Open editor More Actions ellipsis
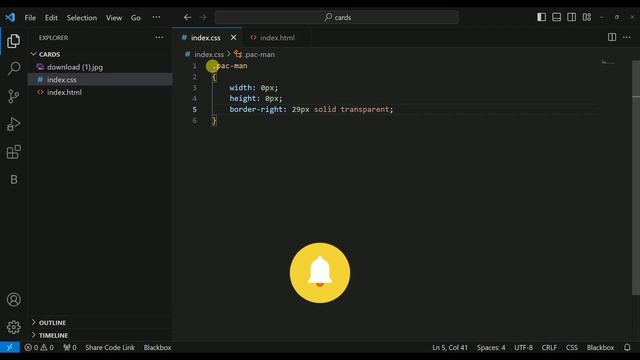 pyautogui.click(x=627, y=37)
